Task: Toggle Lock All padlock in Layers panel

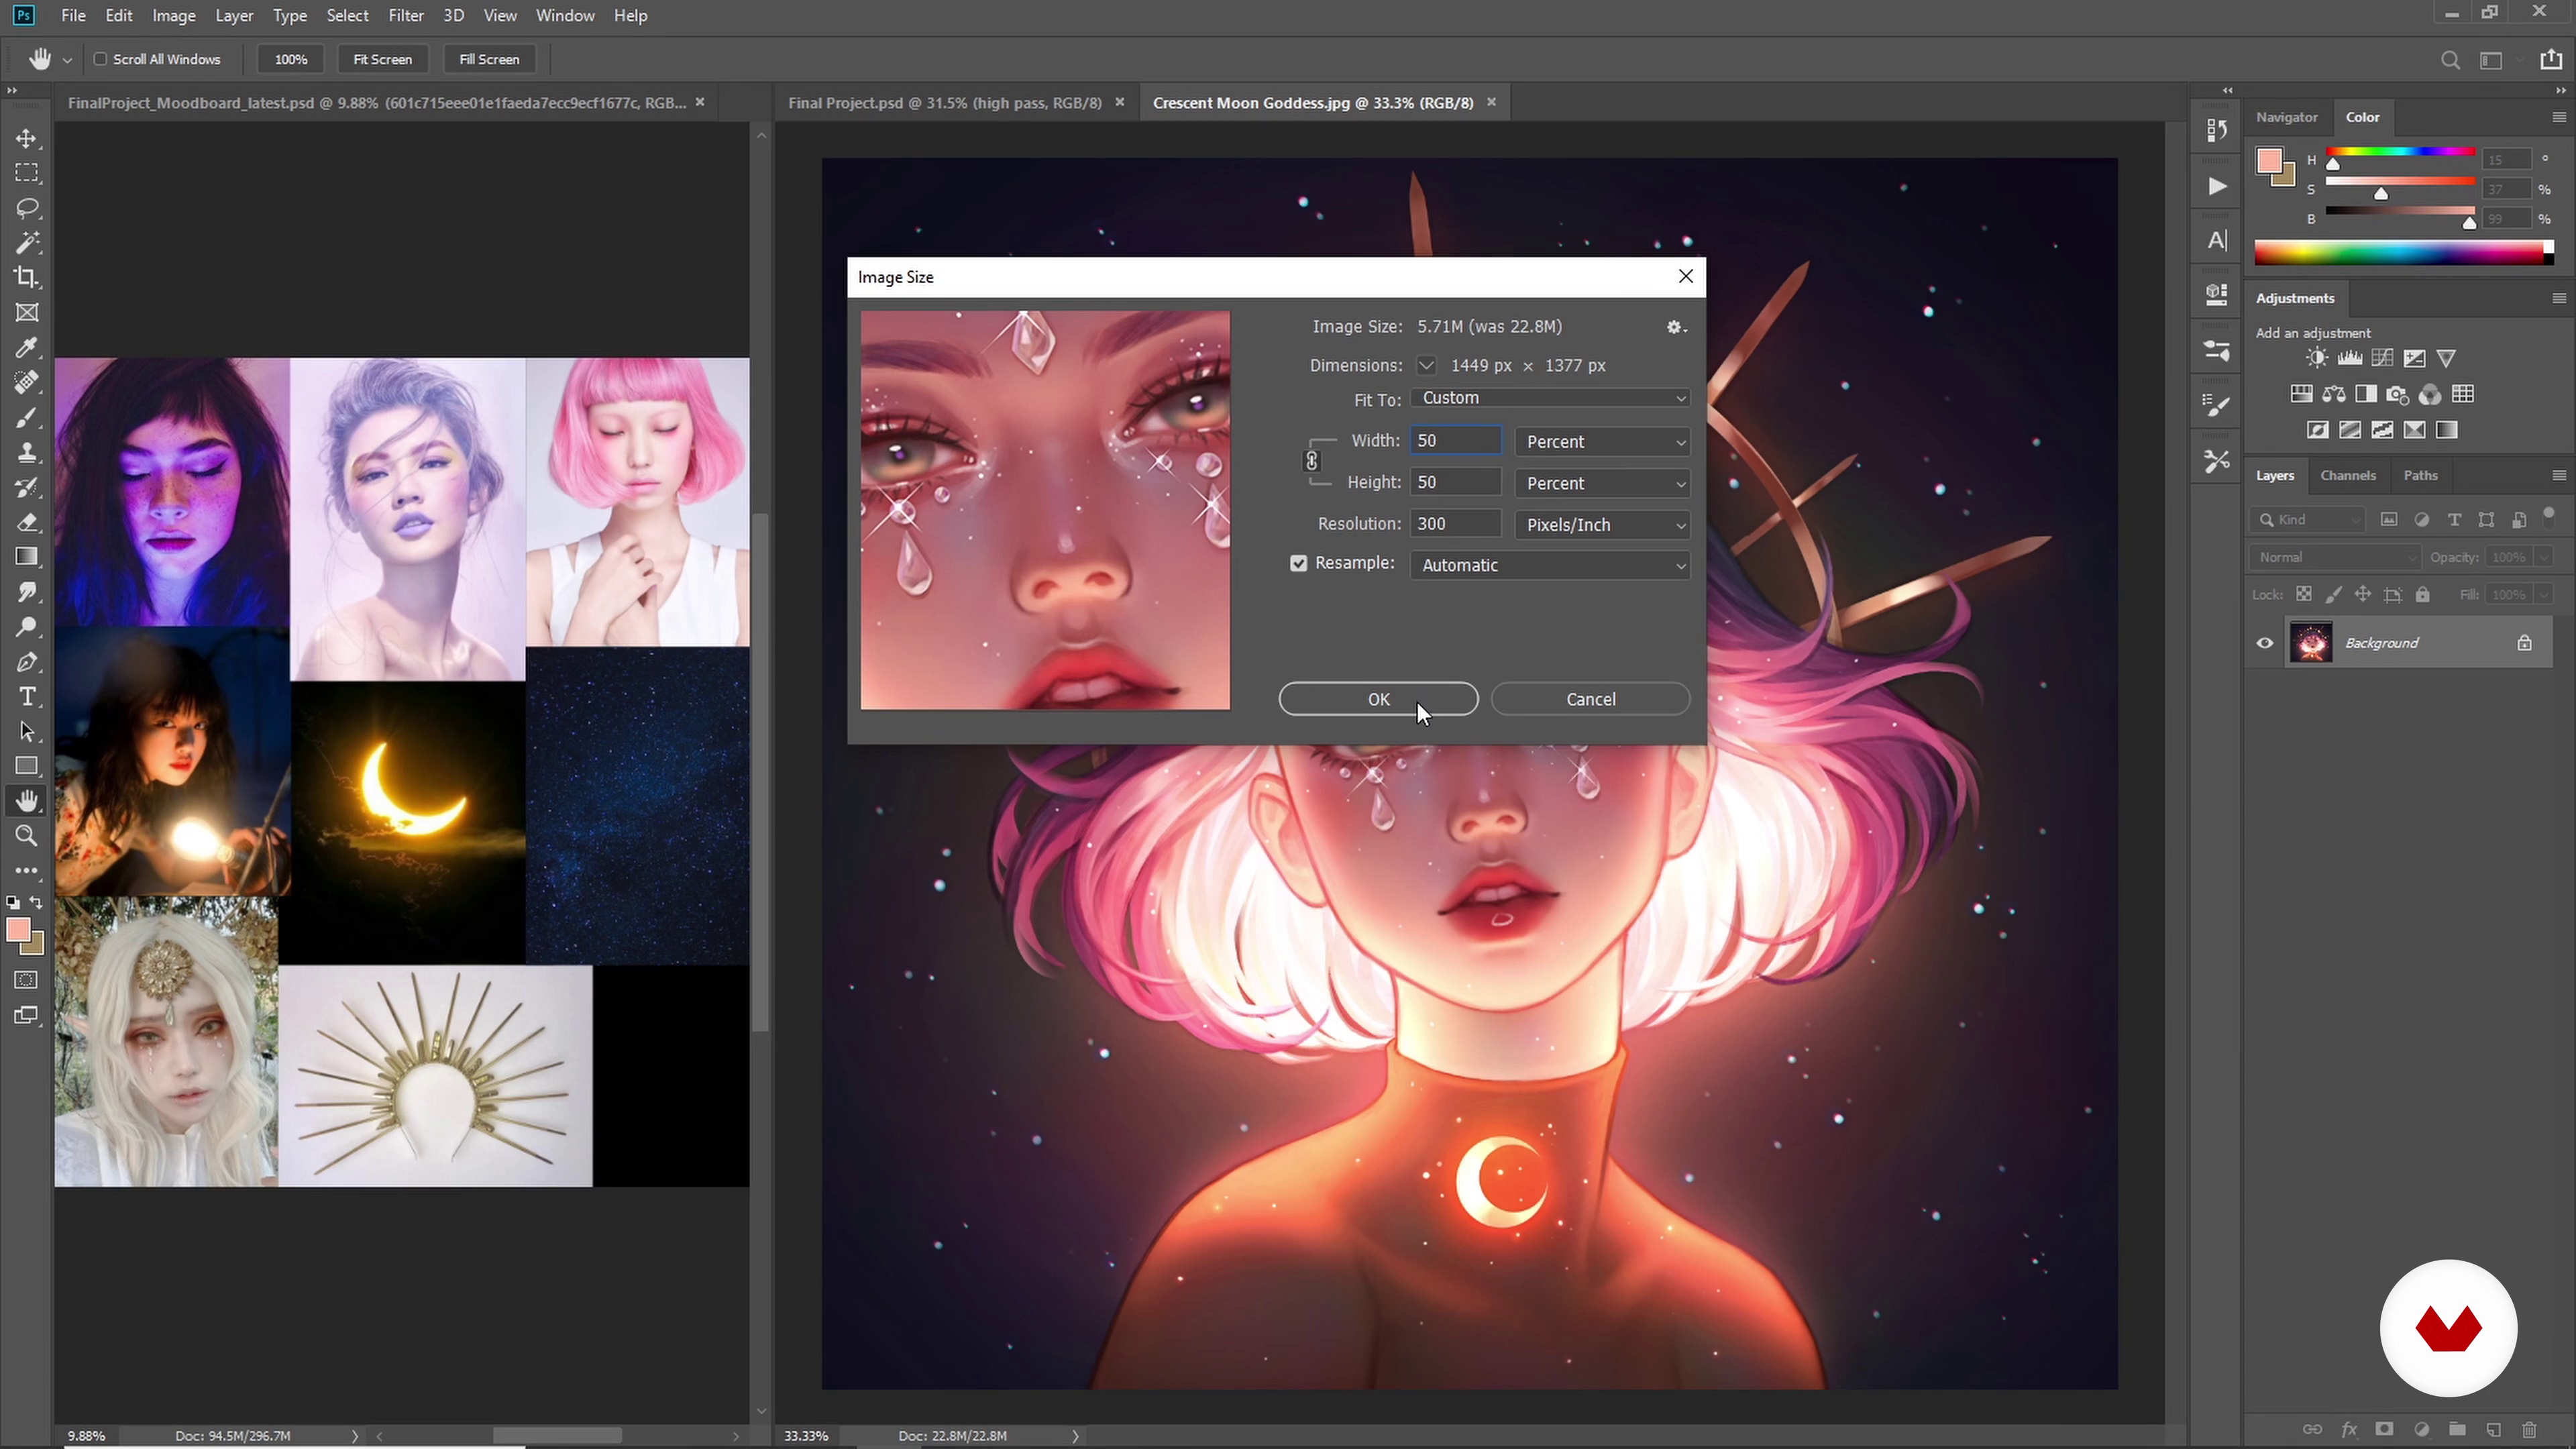Action: coord(2422,594)
